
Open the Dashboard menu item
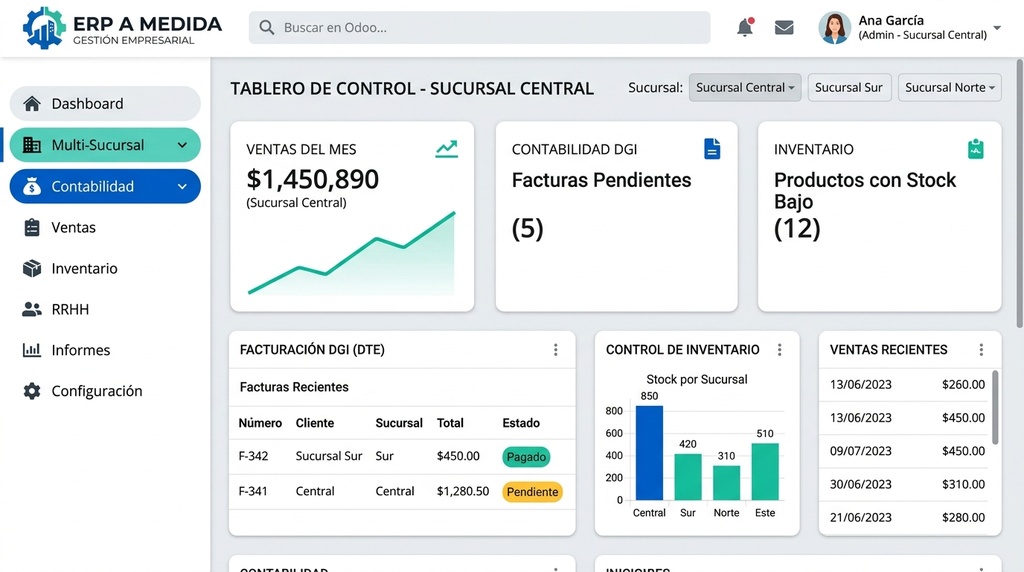click(x=105, y=103)
